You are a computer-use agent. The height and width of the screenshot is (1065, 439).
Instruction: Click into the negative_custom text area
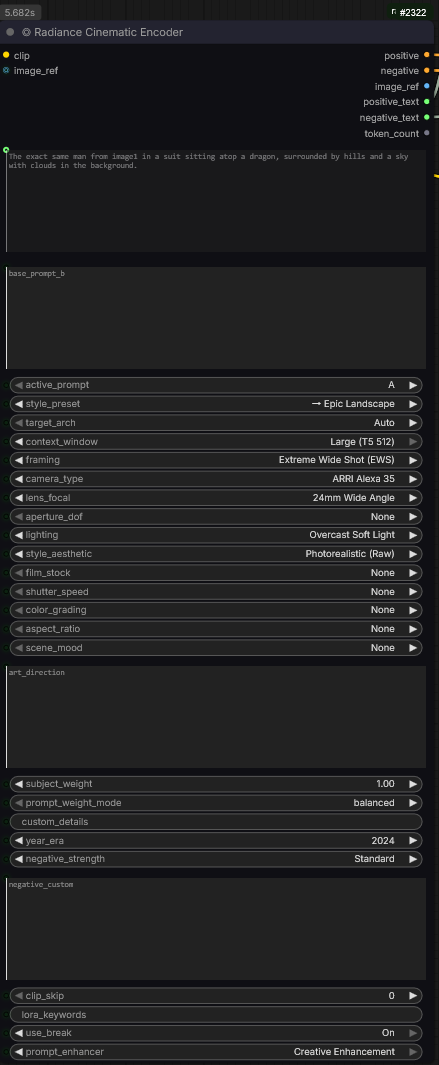[216, 928]
